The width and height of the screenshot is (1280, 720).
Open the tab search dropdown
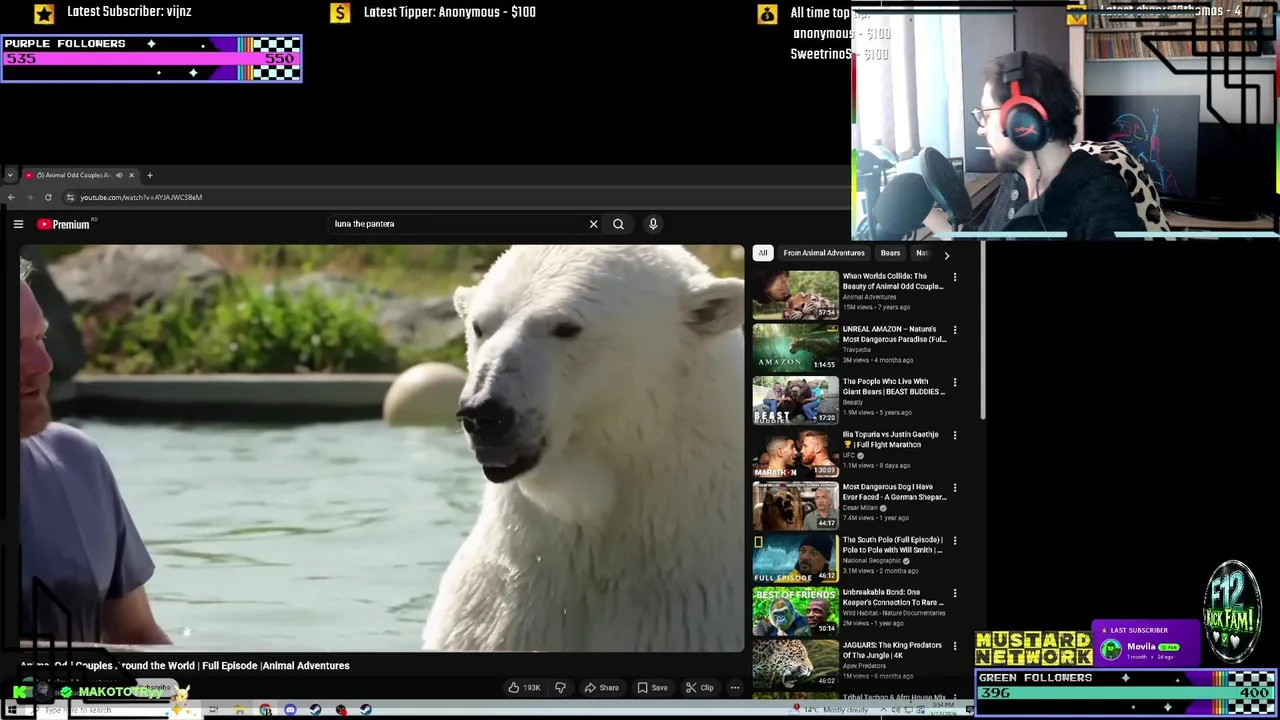[10, 175]
